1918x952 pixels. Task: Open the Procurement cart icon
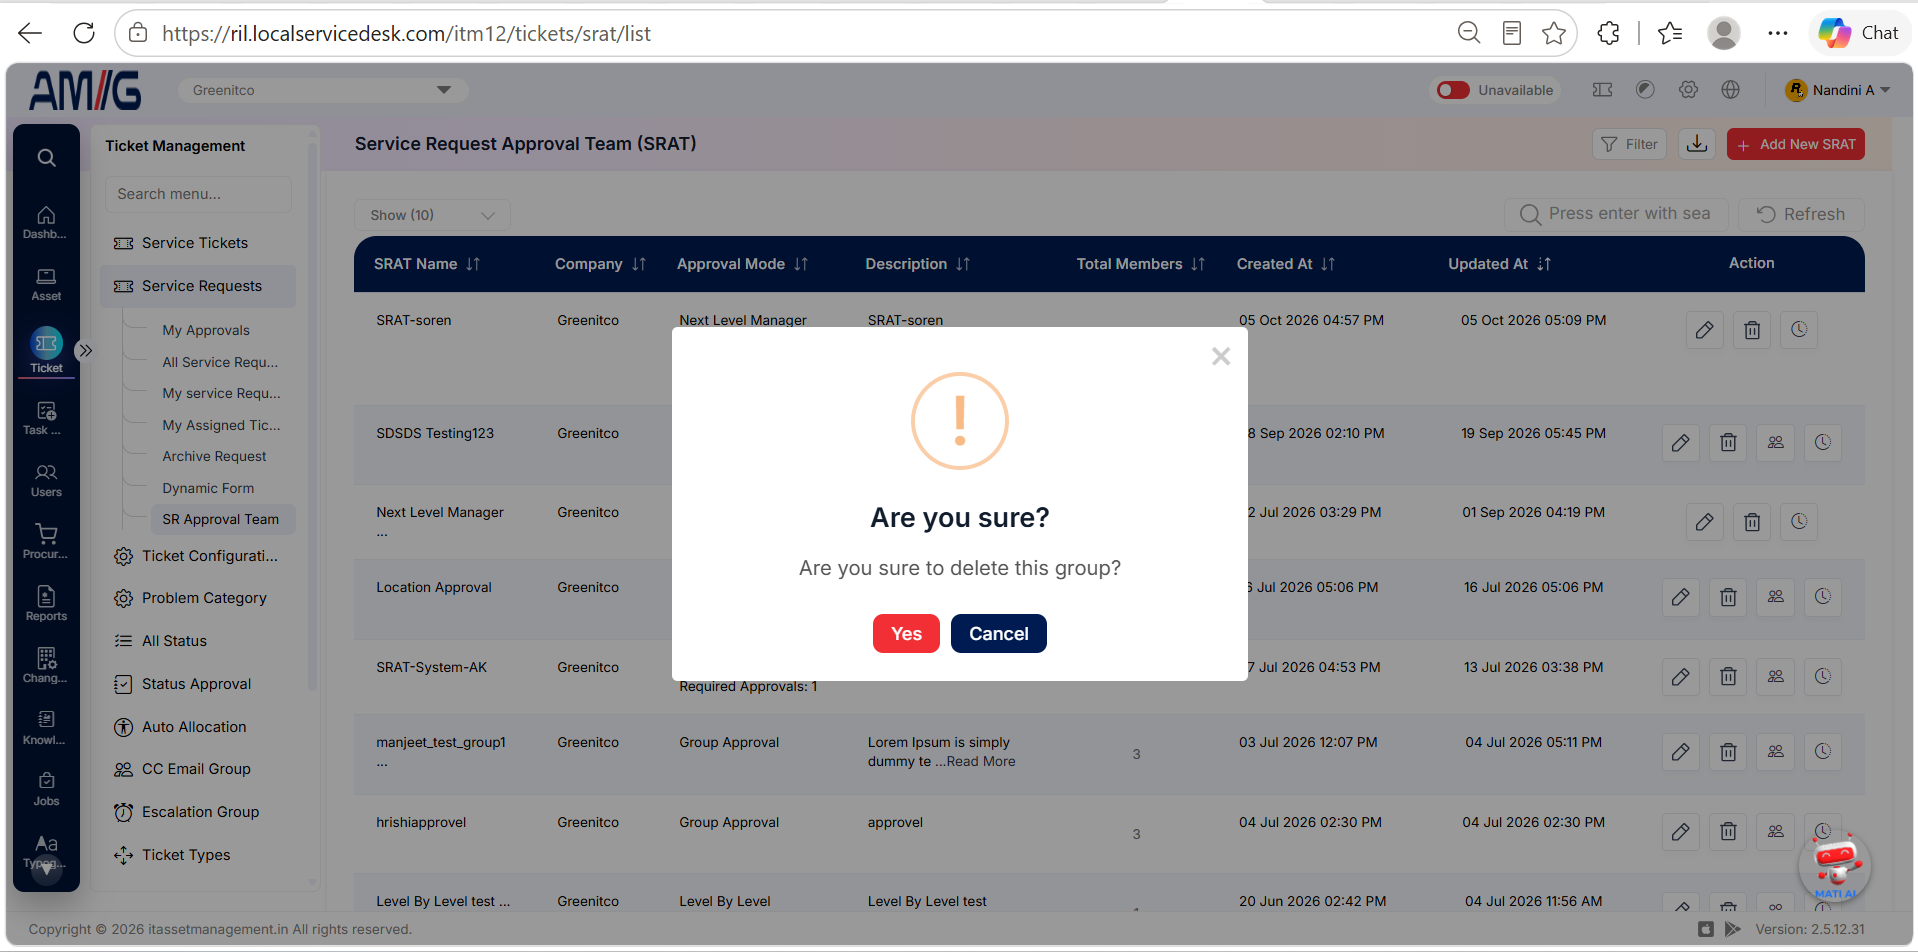(x=46, y=541)
